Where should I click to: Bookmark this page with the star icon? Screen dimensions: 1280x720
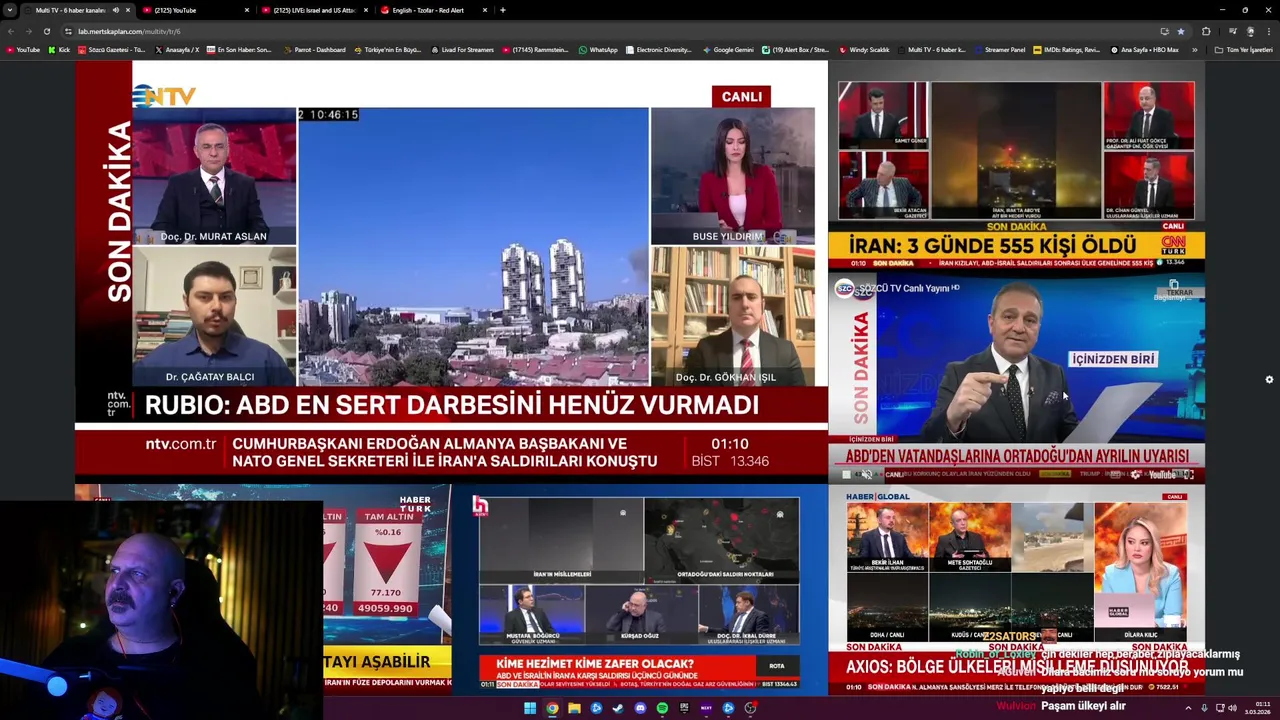click(x=1180, y=31)
